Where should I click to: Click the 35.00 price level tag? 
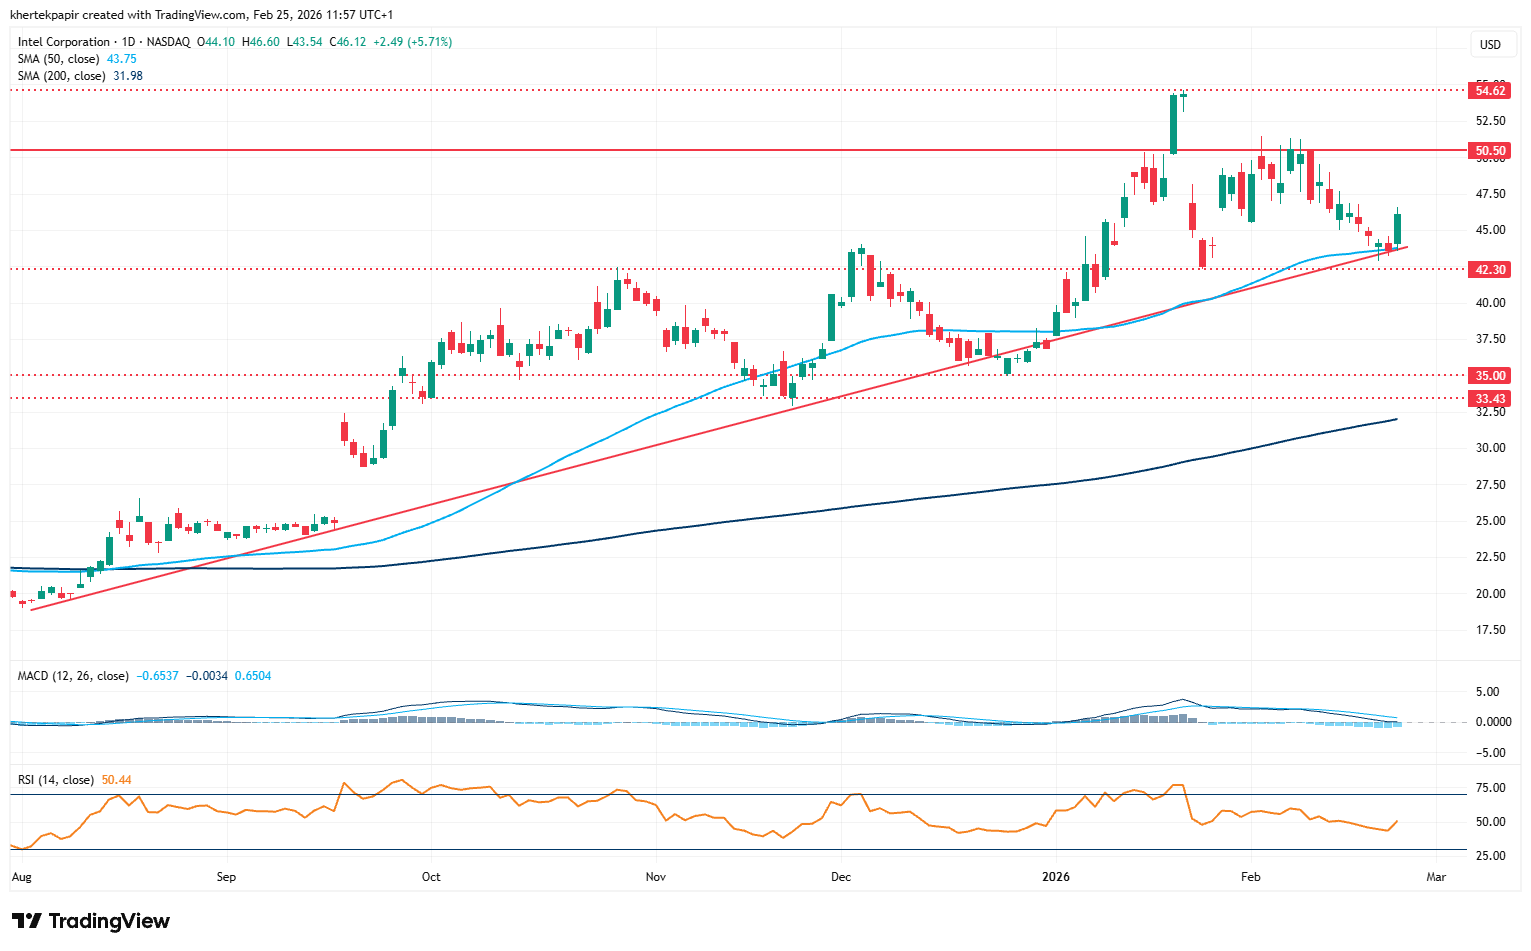coord(1489,376)
